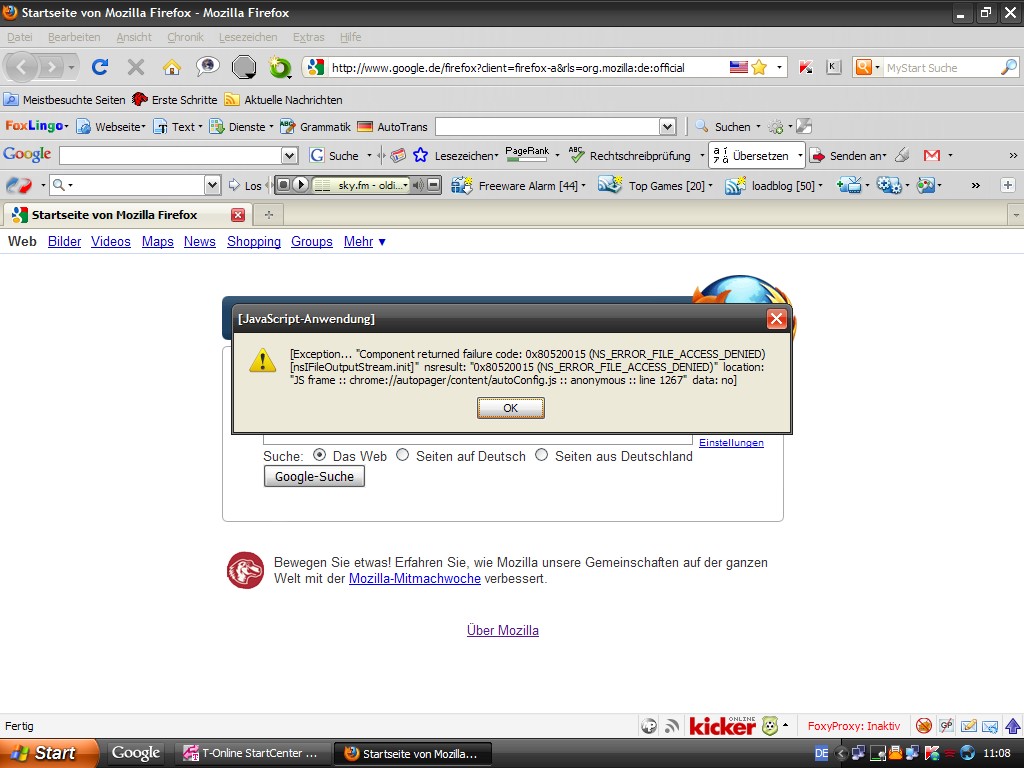Reload the page with the blue reload icon

click(x=100, y=67)
